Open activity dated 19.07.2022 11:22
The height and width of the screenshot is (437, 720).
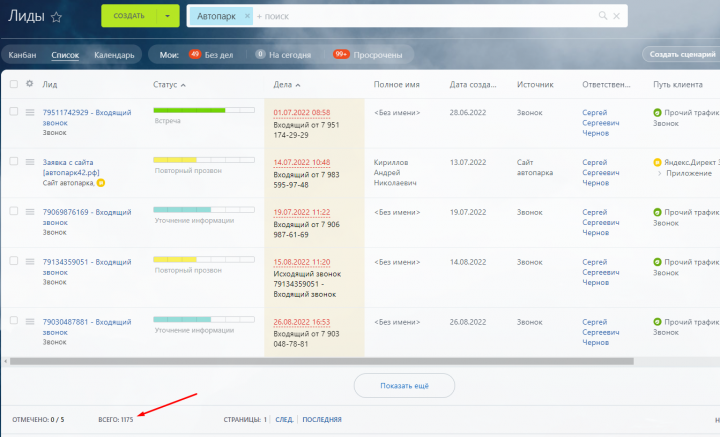pyautogui.click(x=302, y=212)
